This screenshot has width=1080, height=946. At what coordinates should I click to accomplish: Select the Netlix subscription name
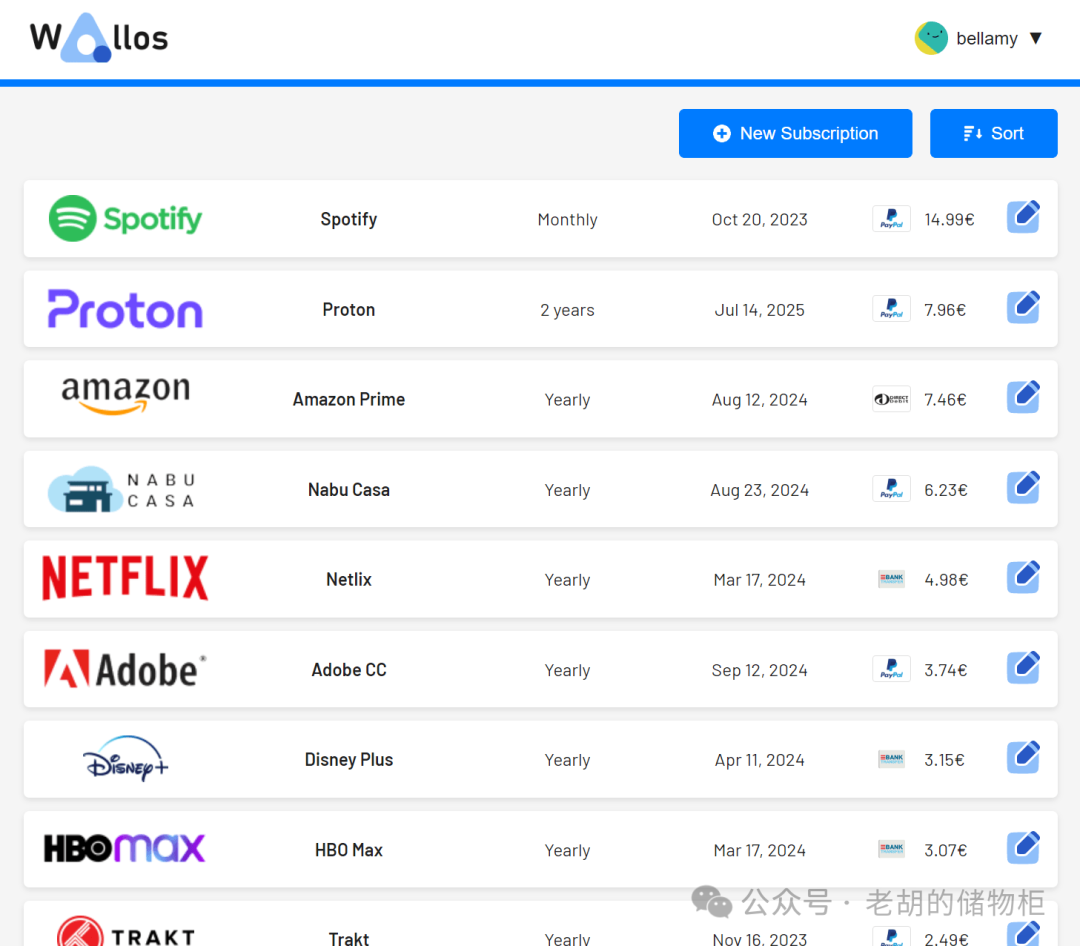349,579
